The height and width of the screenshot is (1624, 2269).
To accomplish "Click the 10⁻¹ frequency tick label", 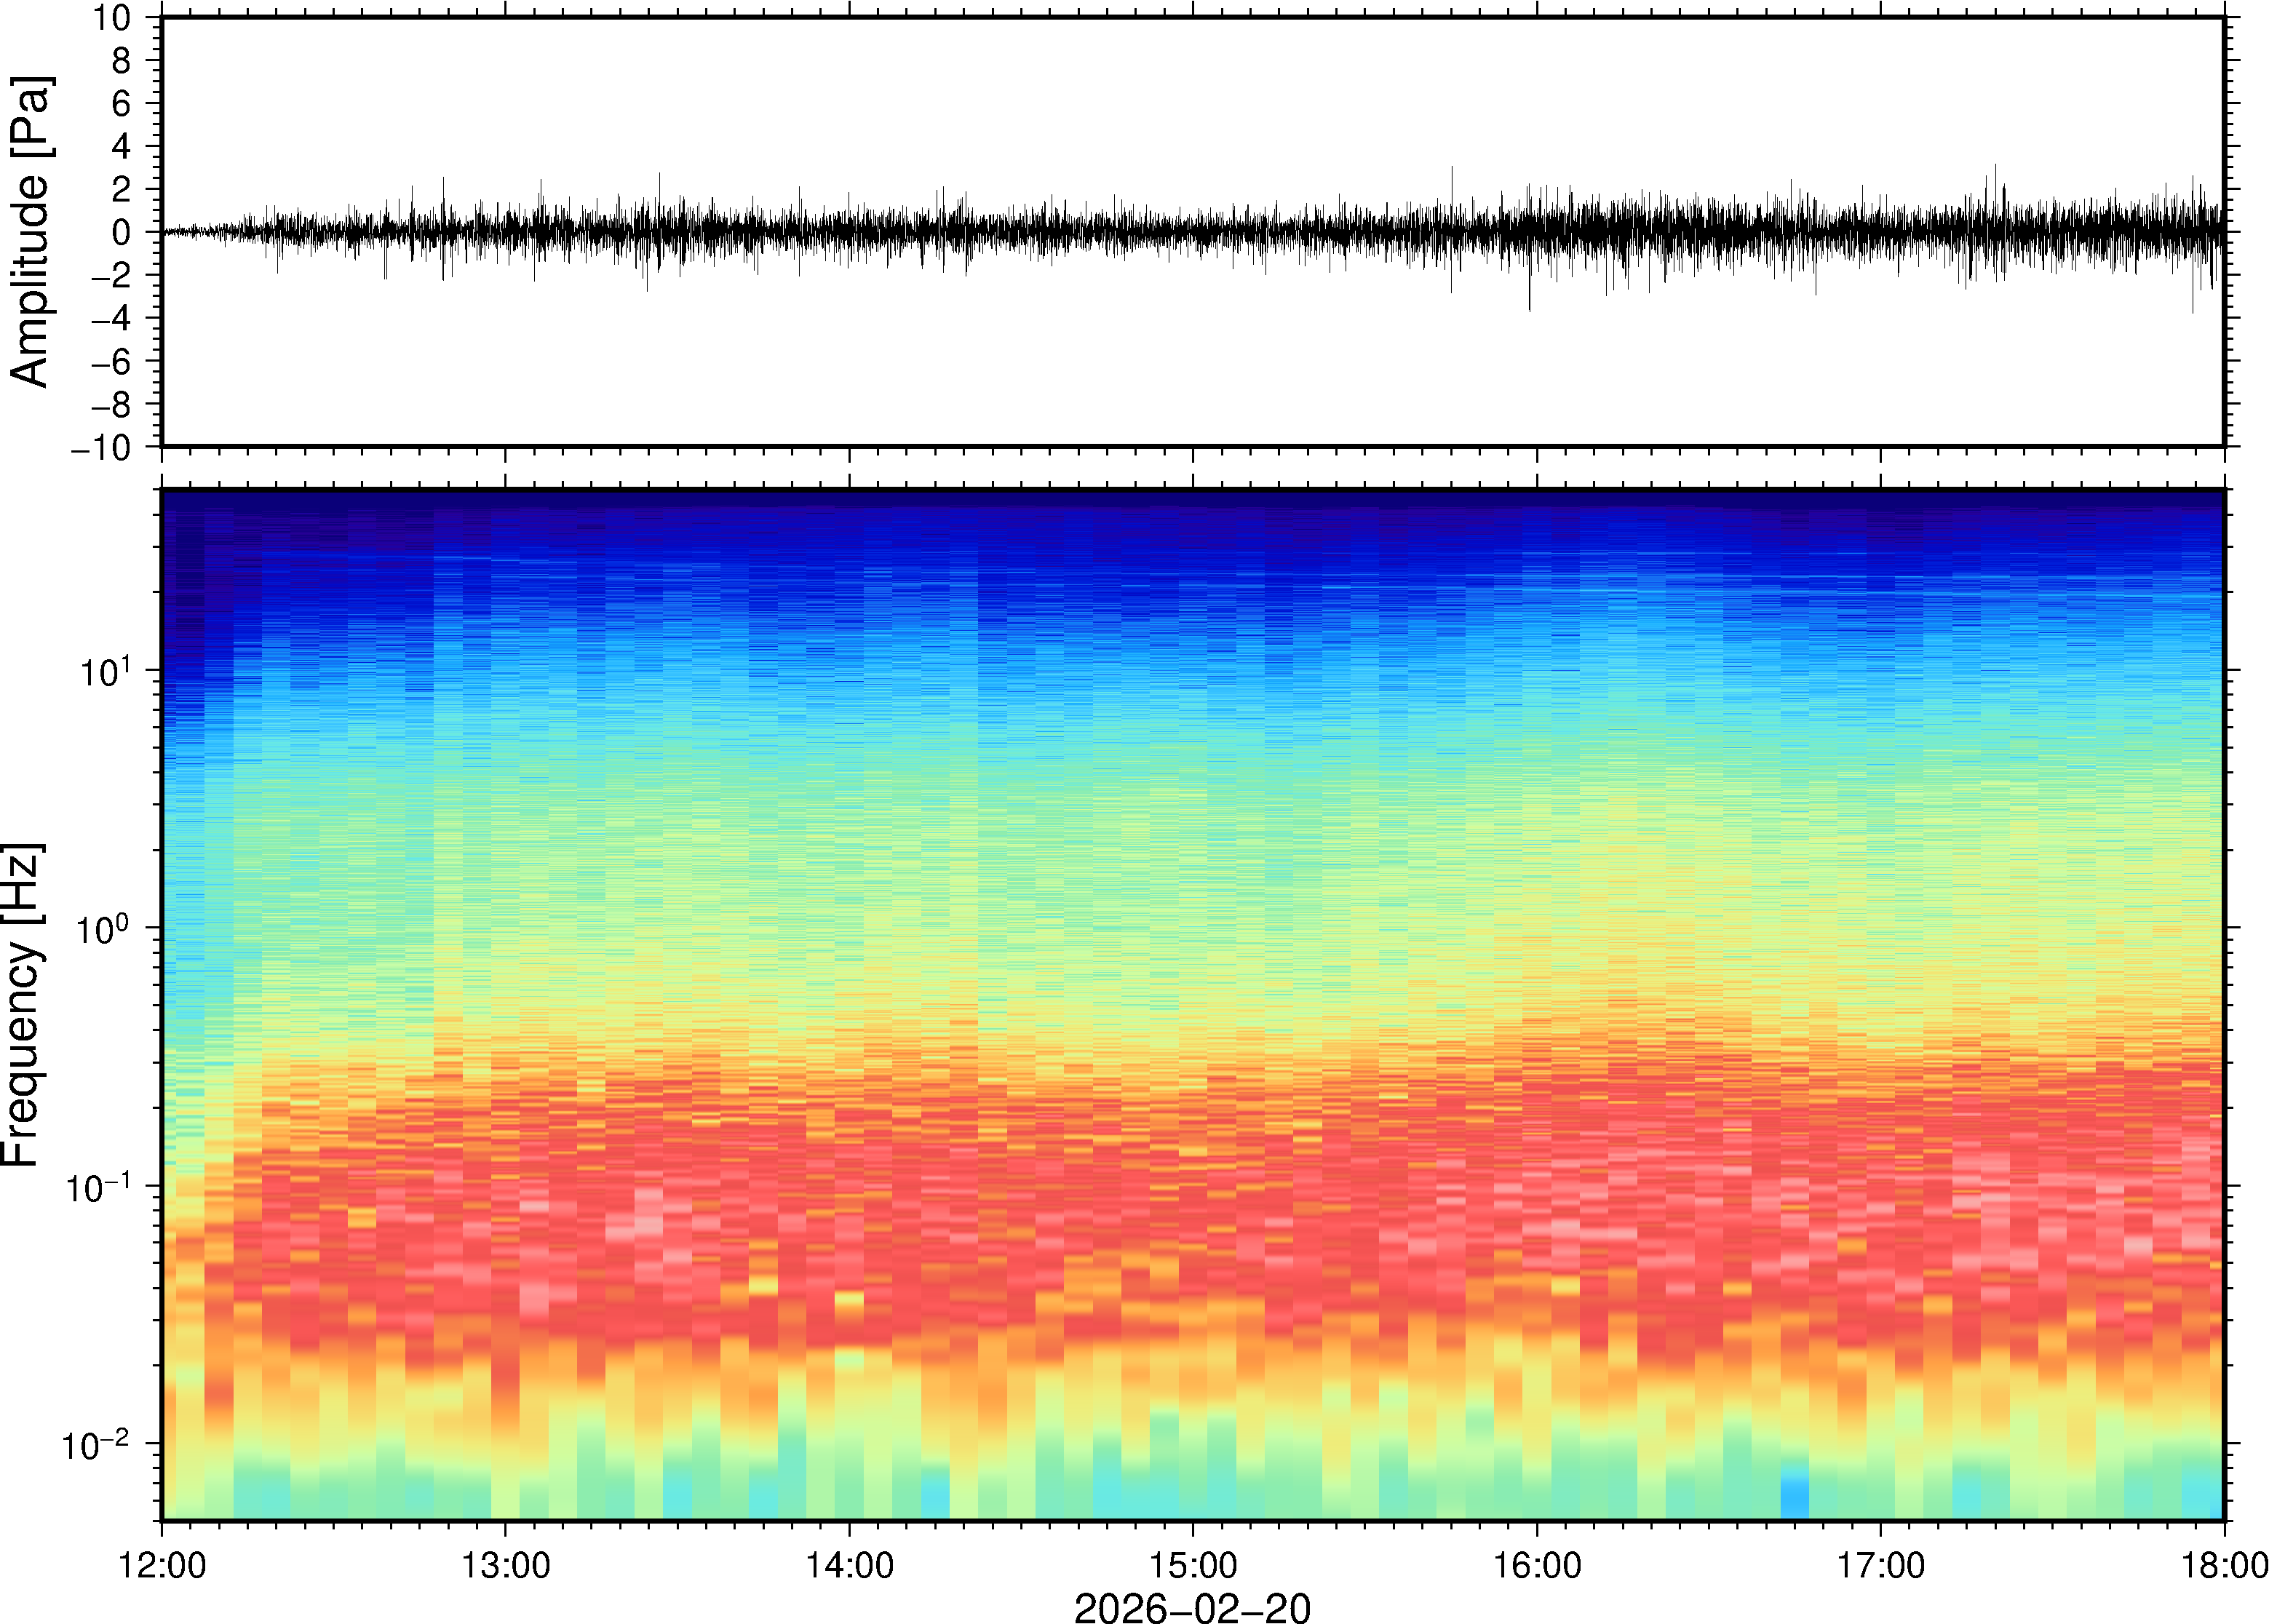I will pos(98,1187).
